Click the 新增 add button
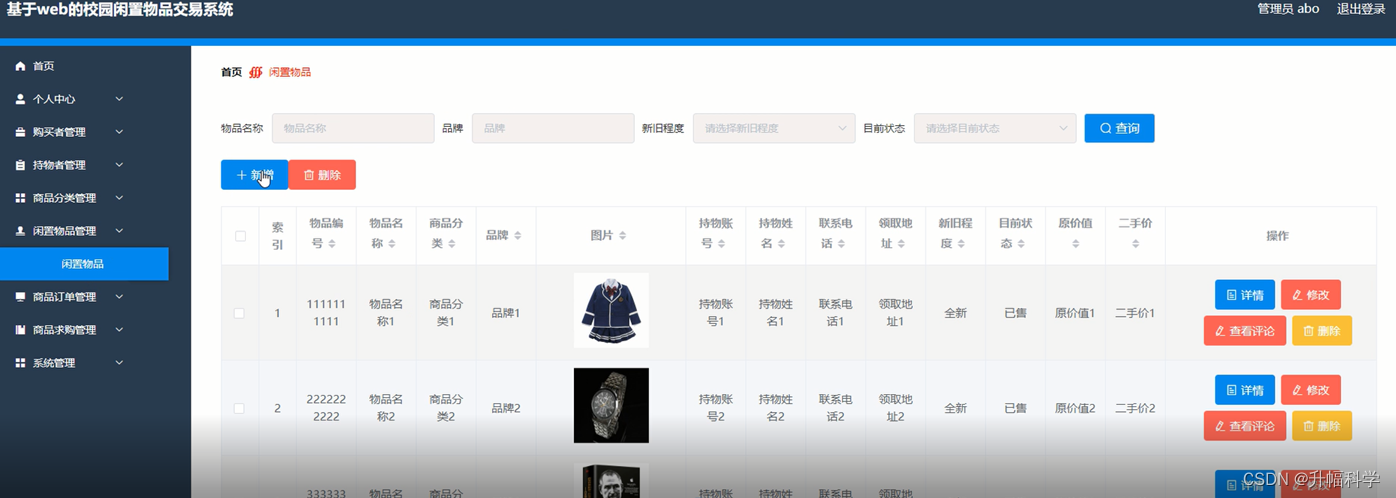Viewport: 1396px width, 498px height. [254, 175]
